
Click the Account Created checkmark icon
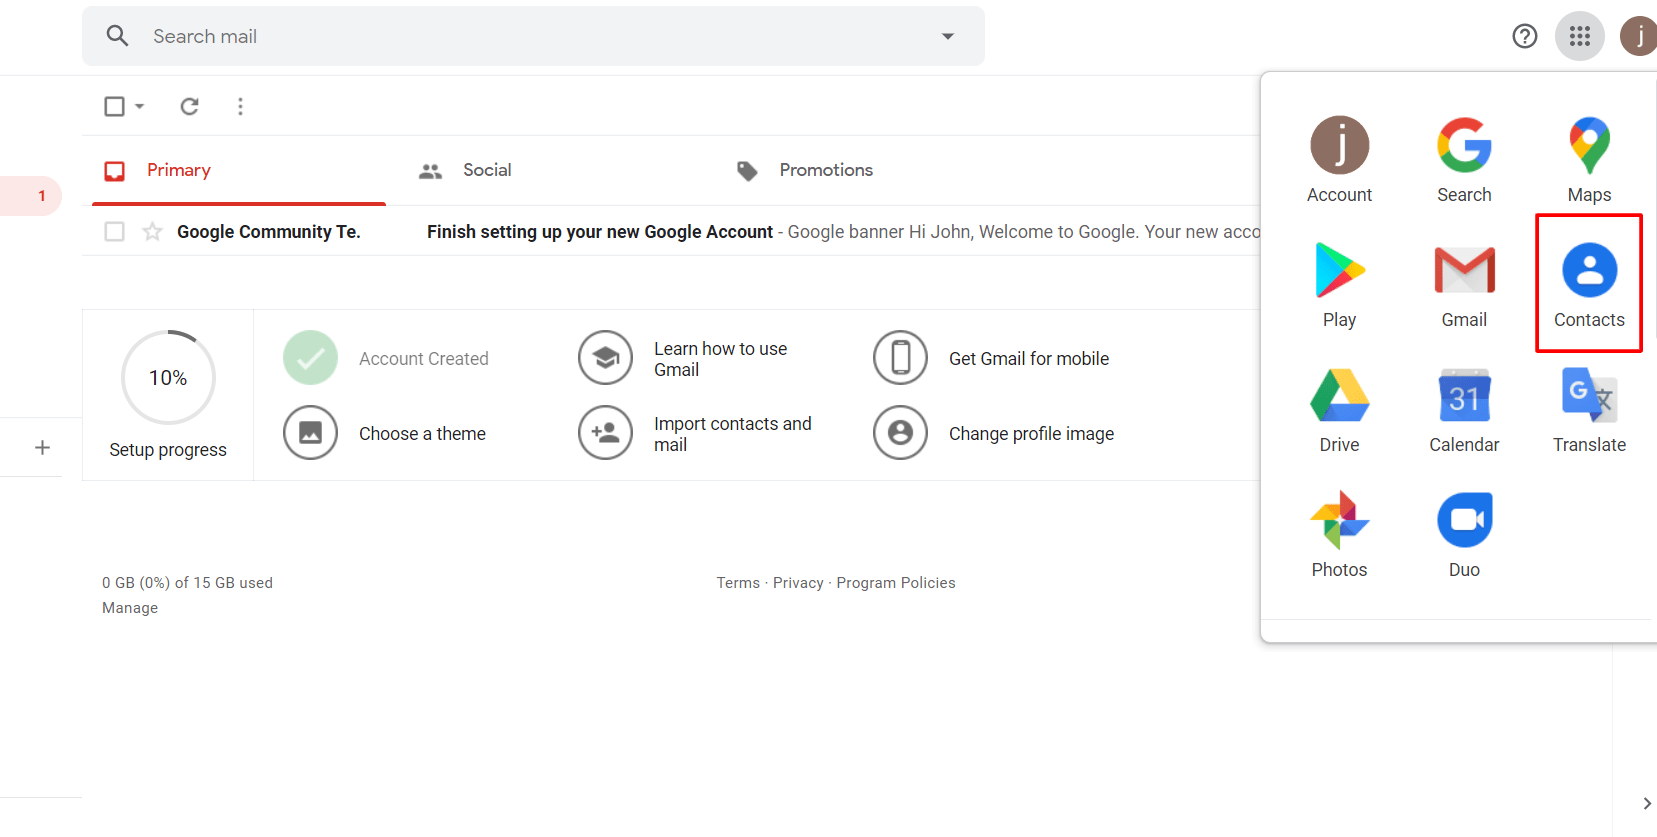point(310,358)
